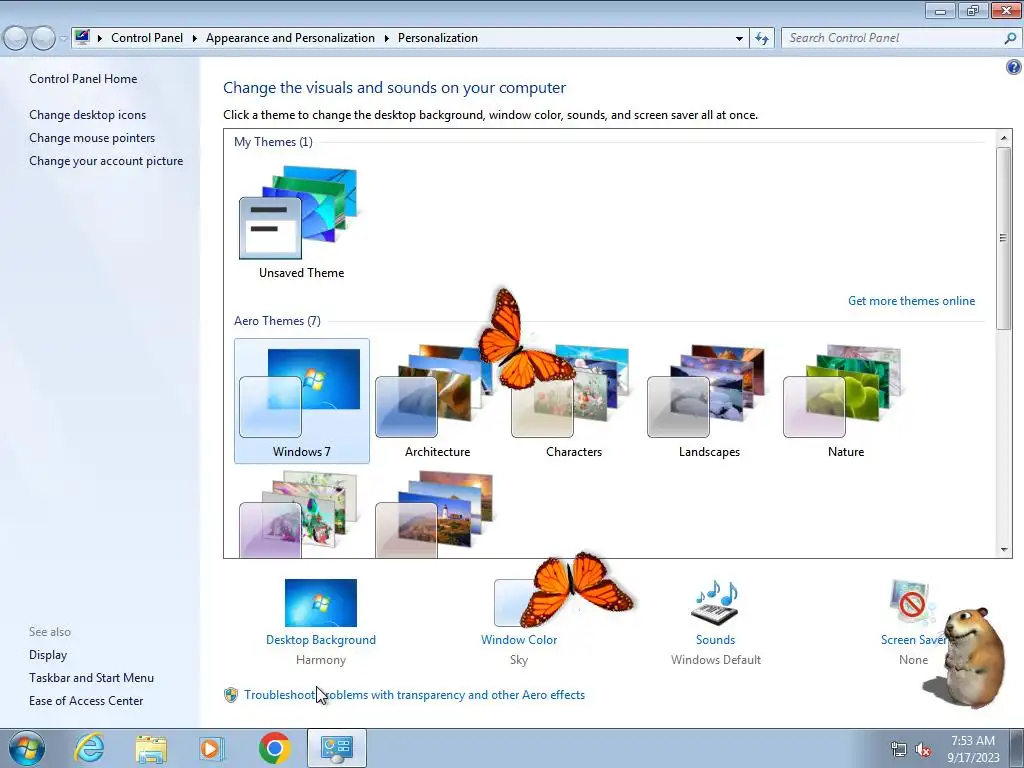This screenshot has height=768, width=1024.
Task: Click the Control Panel taskbar button
Action: point(337,748)
